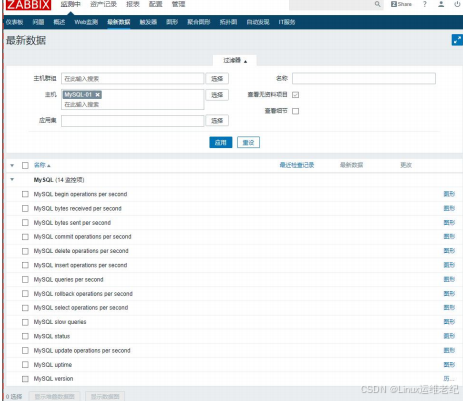
Task: Go to the 自动发现 submenu
Action: coord(258,22)
